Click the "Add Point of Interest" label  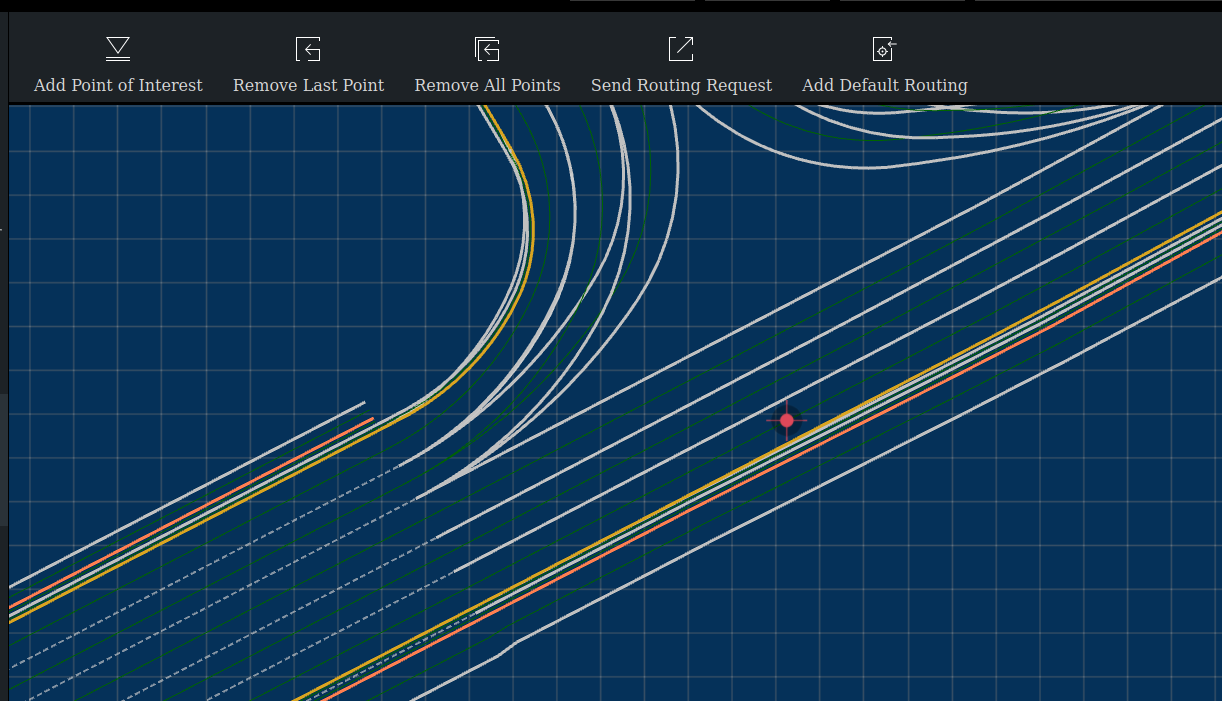(118, 85)
